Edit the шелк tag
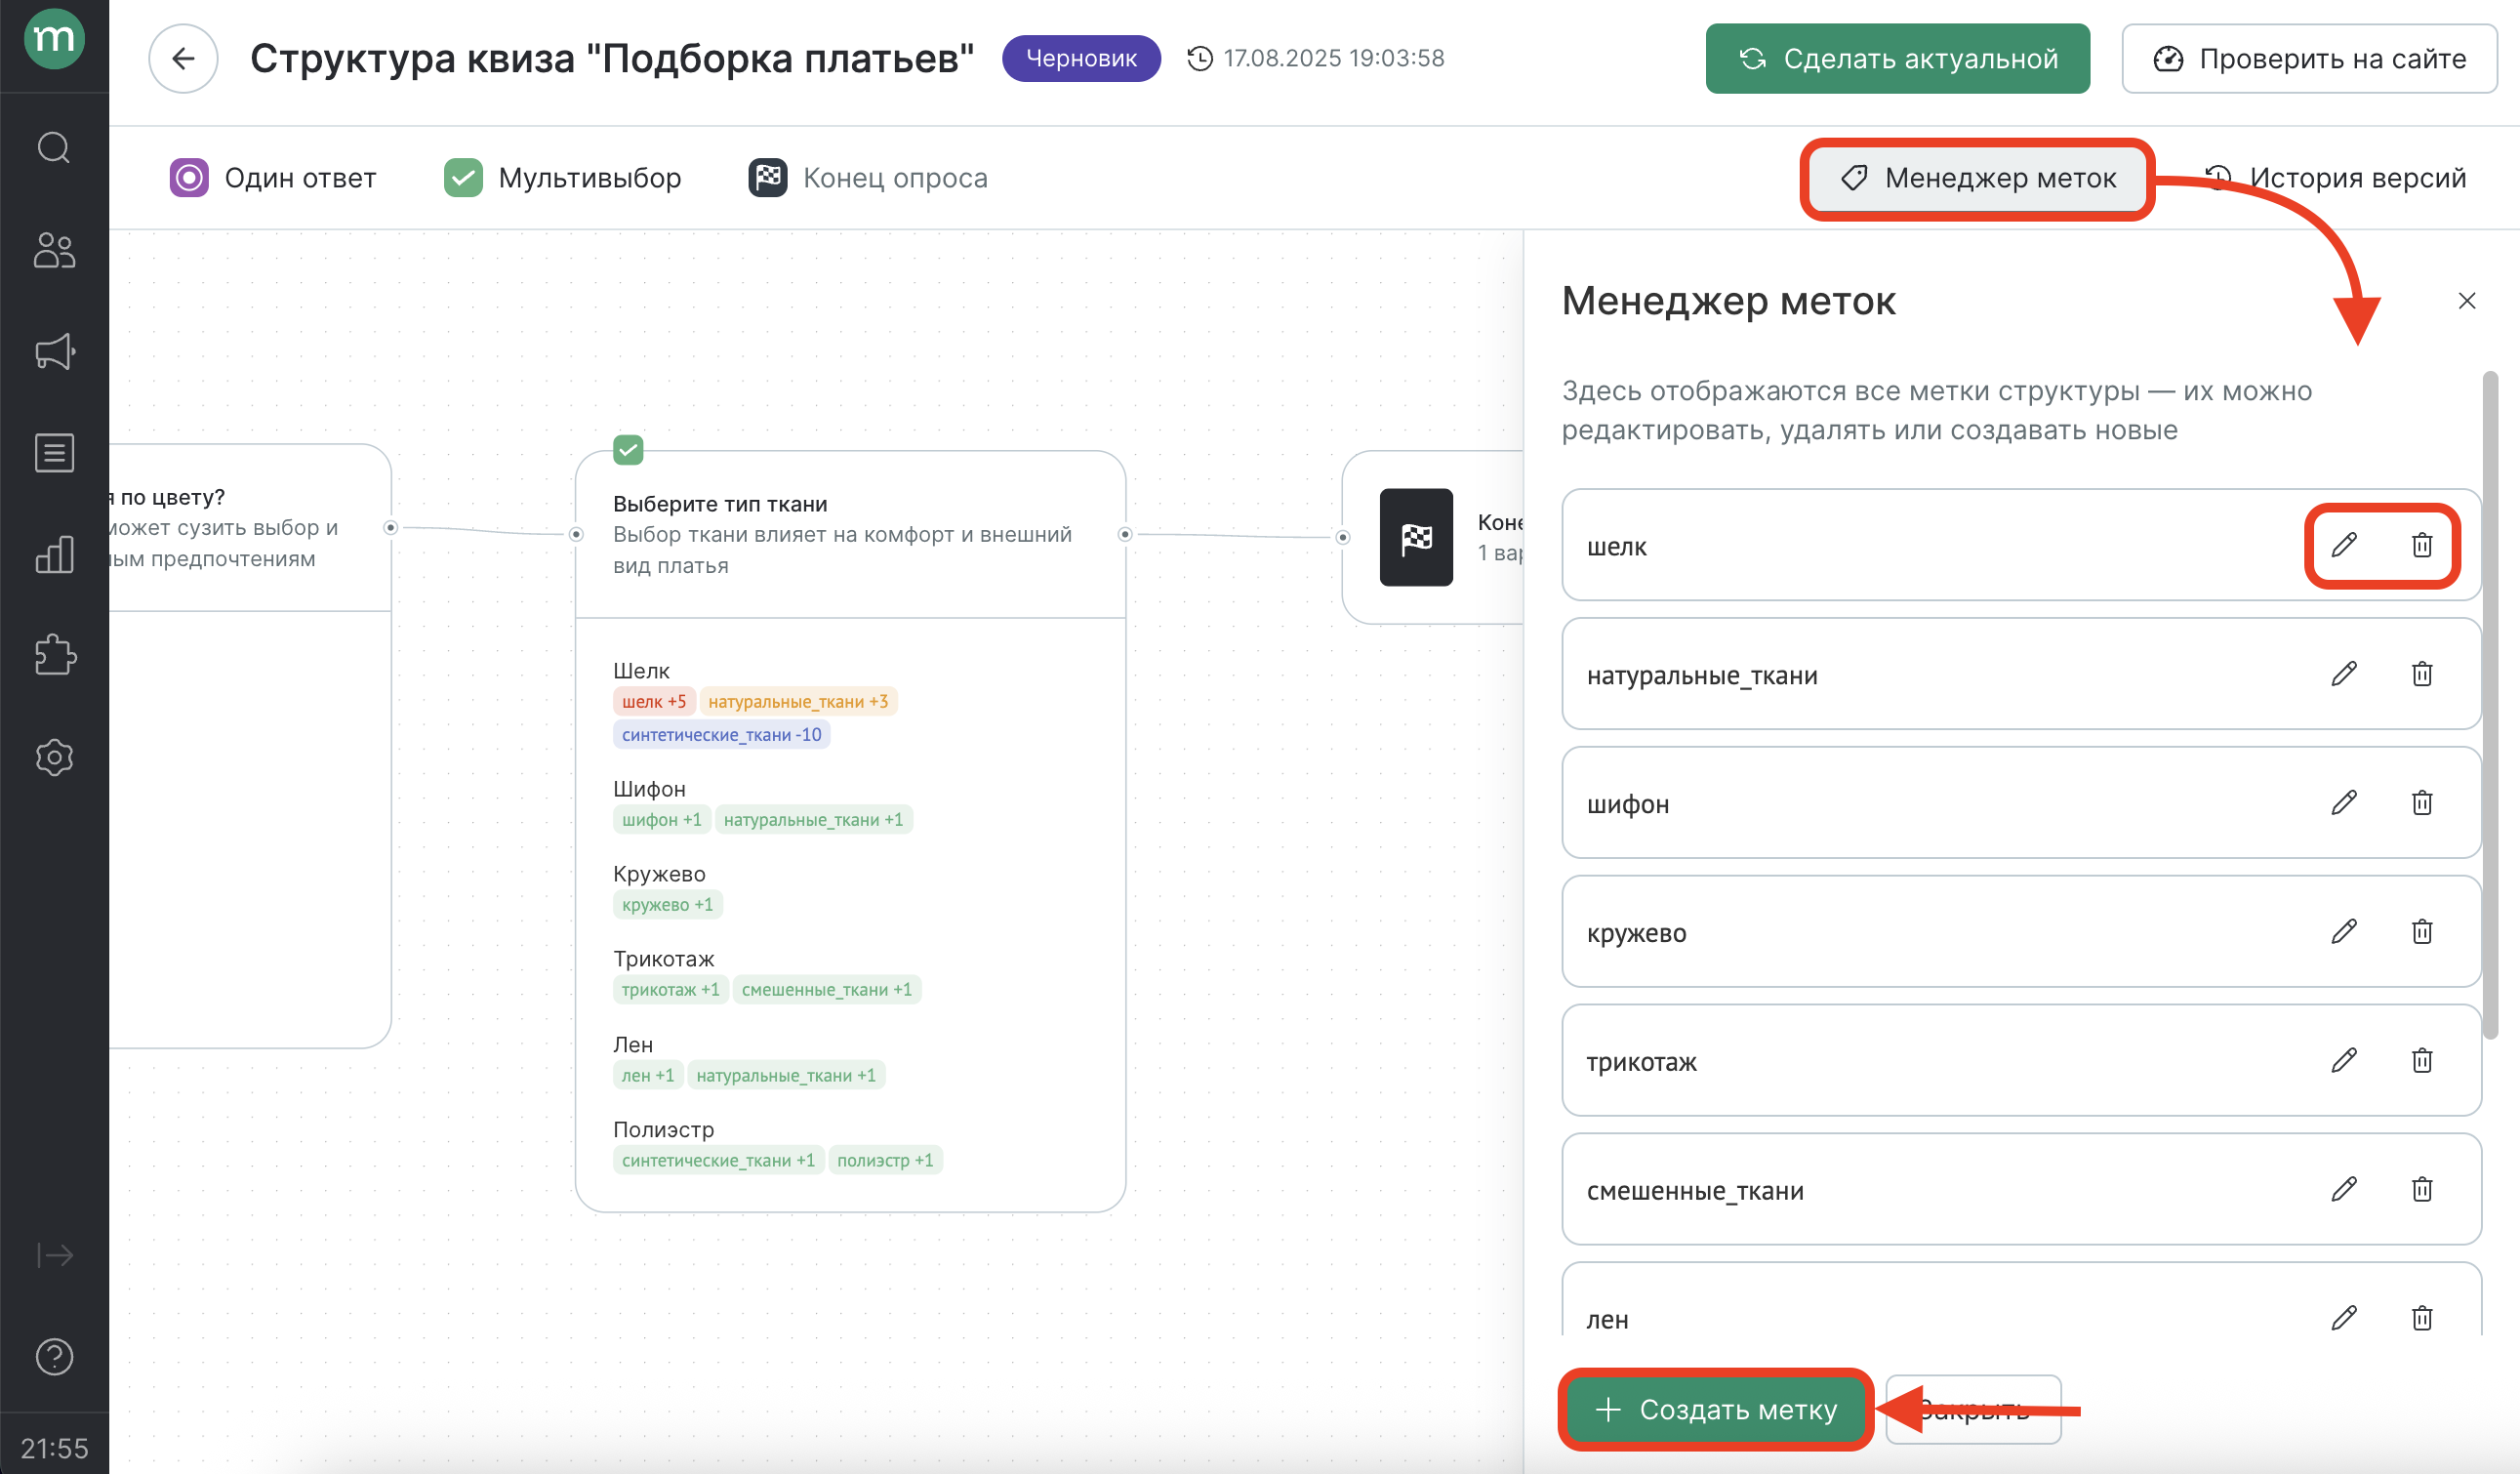Screen dimensions: 2520x1474 [2344, 545]
